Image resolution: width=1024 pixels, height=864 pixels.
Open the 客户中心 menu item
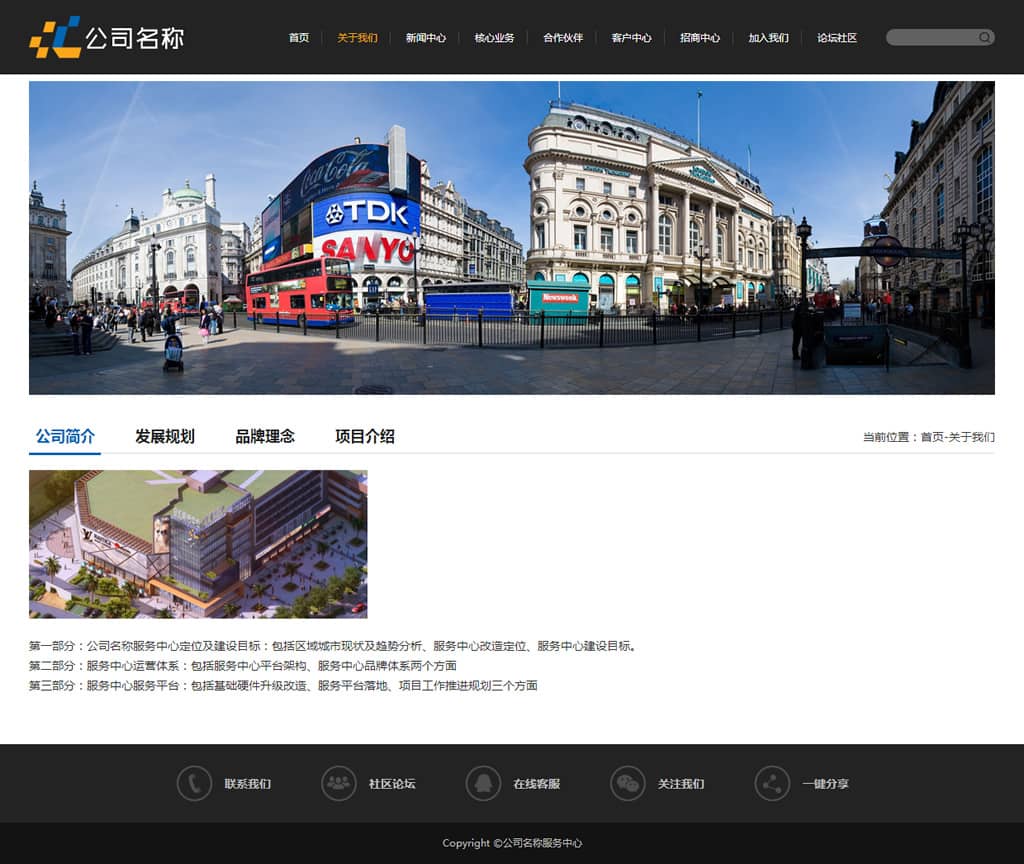(631, 38)
